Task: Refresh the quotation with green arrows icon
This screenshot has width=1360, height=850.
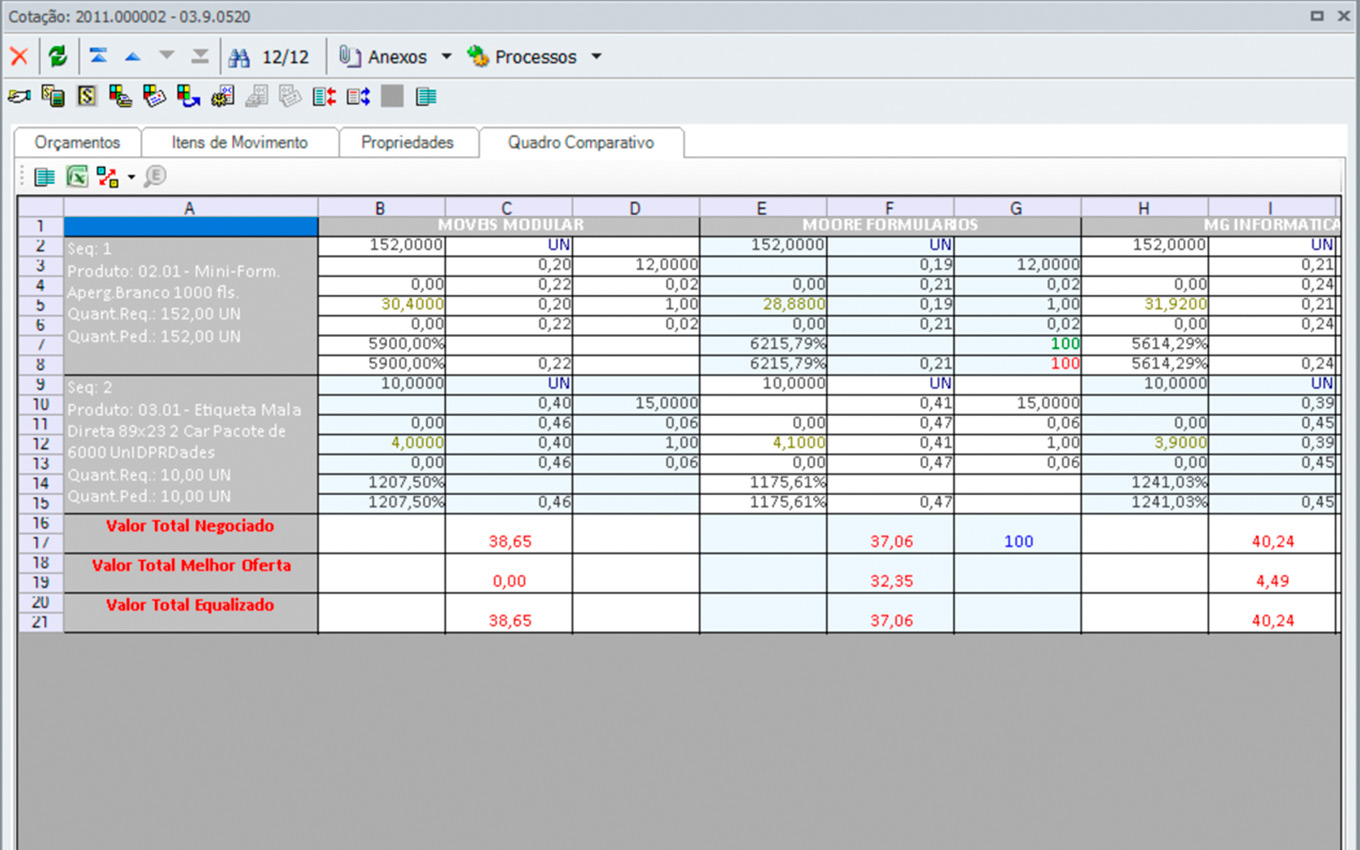Action: click(58, 57)
